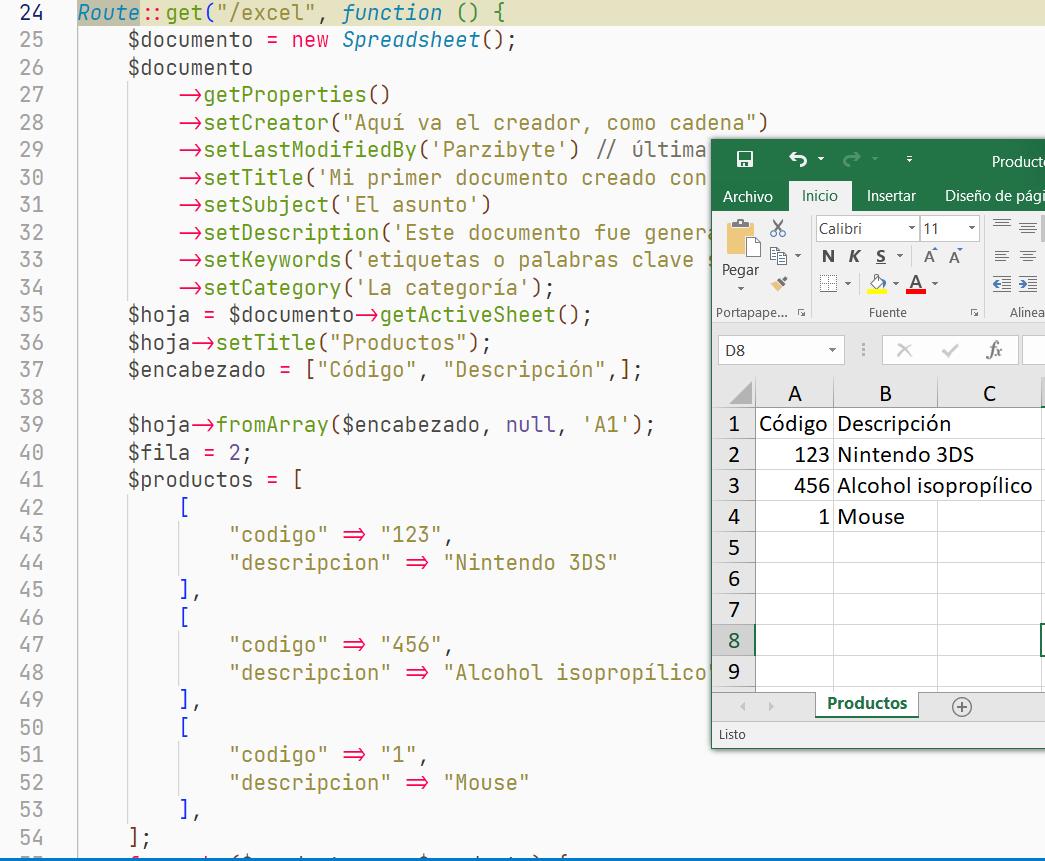
Task: Click the Decrease Indent icon
Action: click(1002, 285)
